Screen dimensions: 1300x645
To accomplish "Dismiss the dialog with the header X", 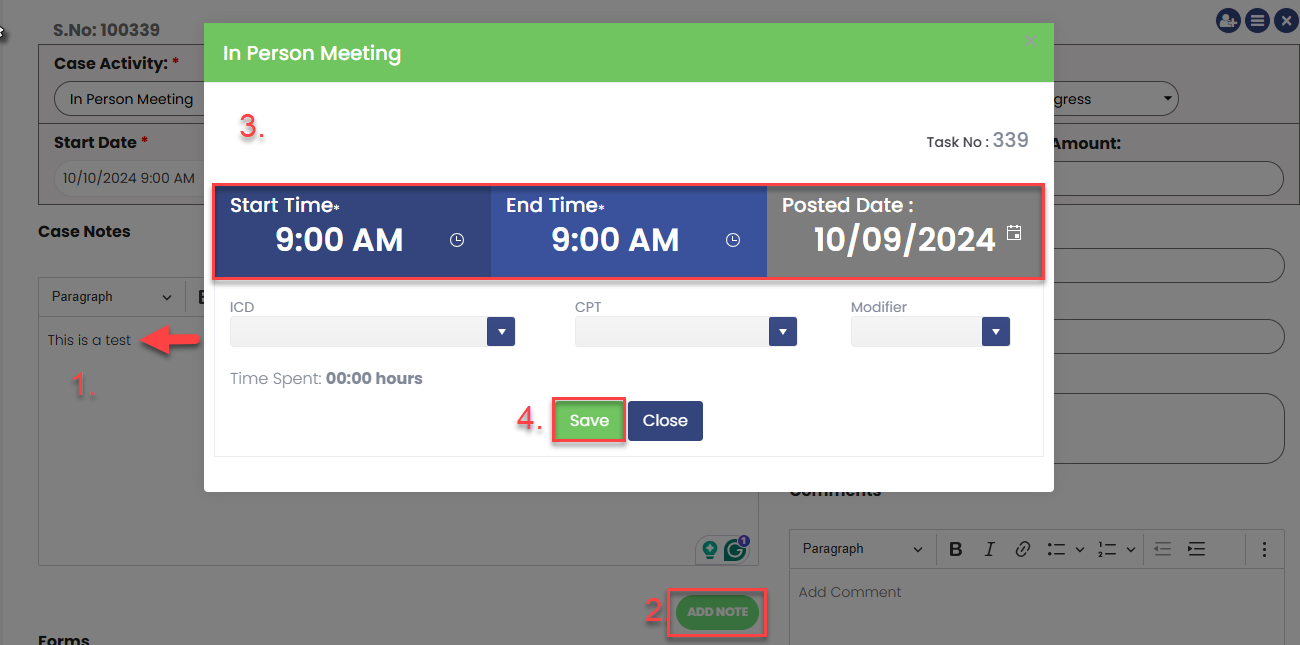I will pyautogui.click(x=1031, y=41).
